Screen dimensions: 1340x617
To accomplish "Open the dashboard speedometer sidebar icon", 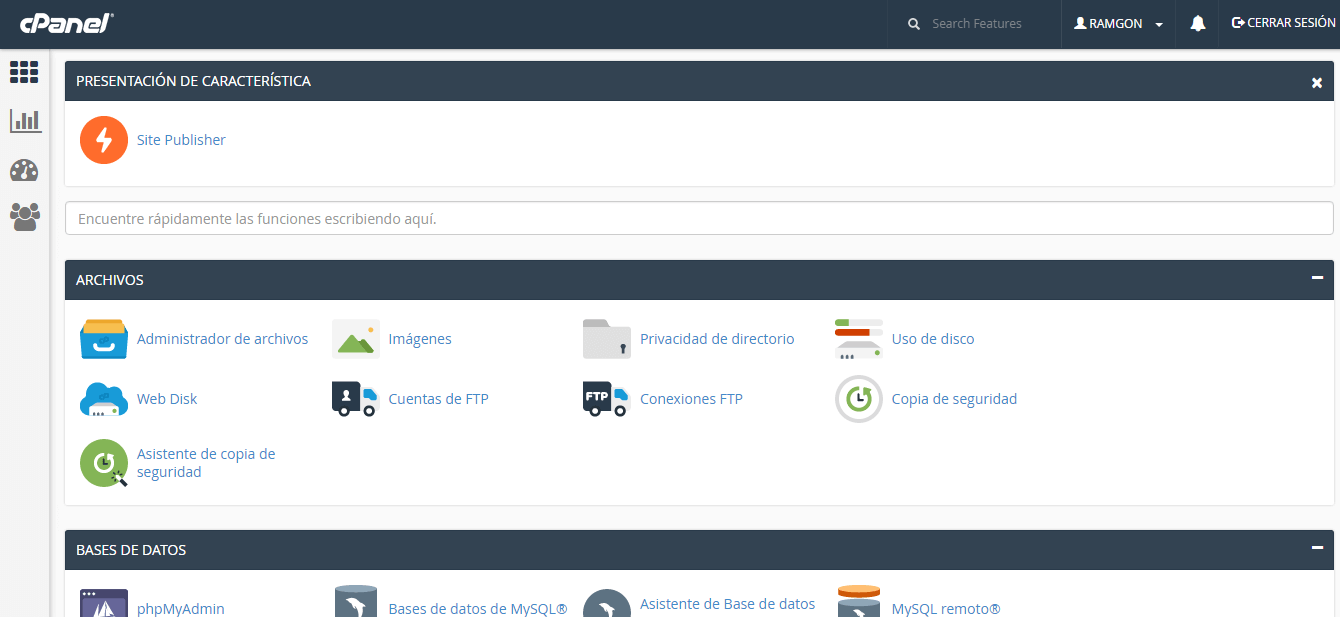I will pos(25,170).
